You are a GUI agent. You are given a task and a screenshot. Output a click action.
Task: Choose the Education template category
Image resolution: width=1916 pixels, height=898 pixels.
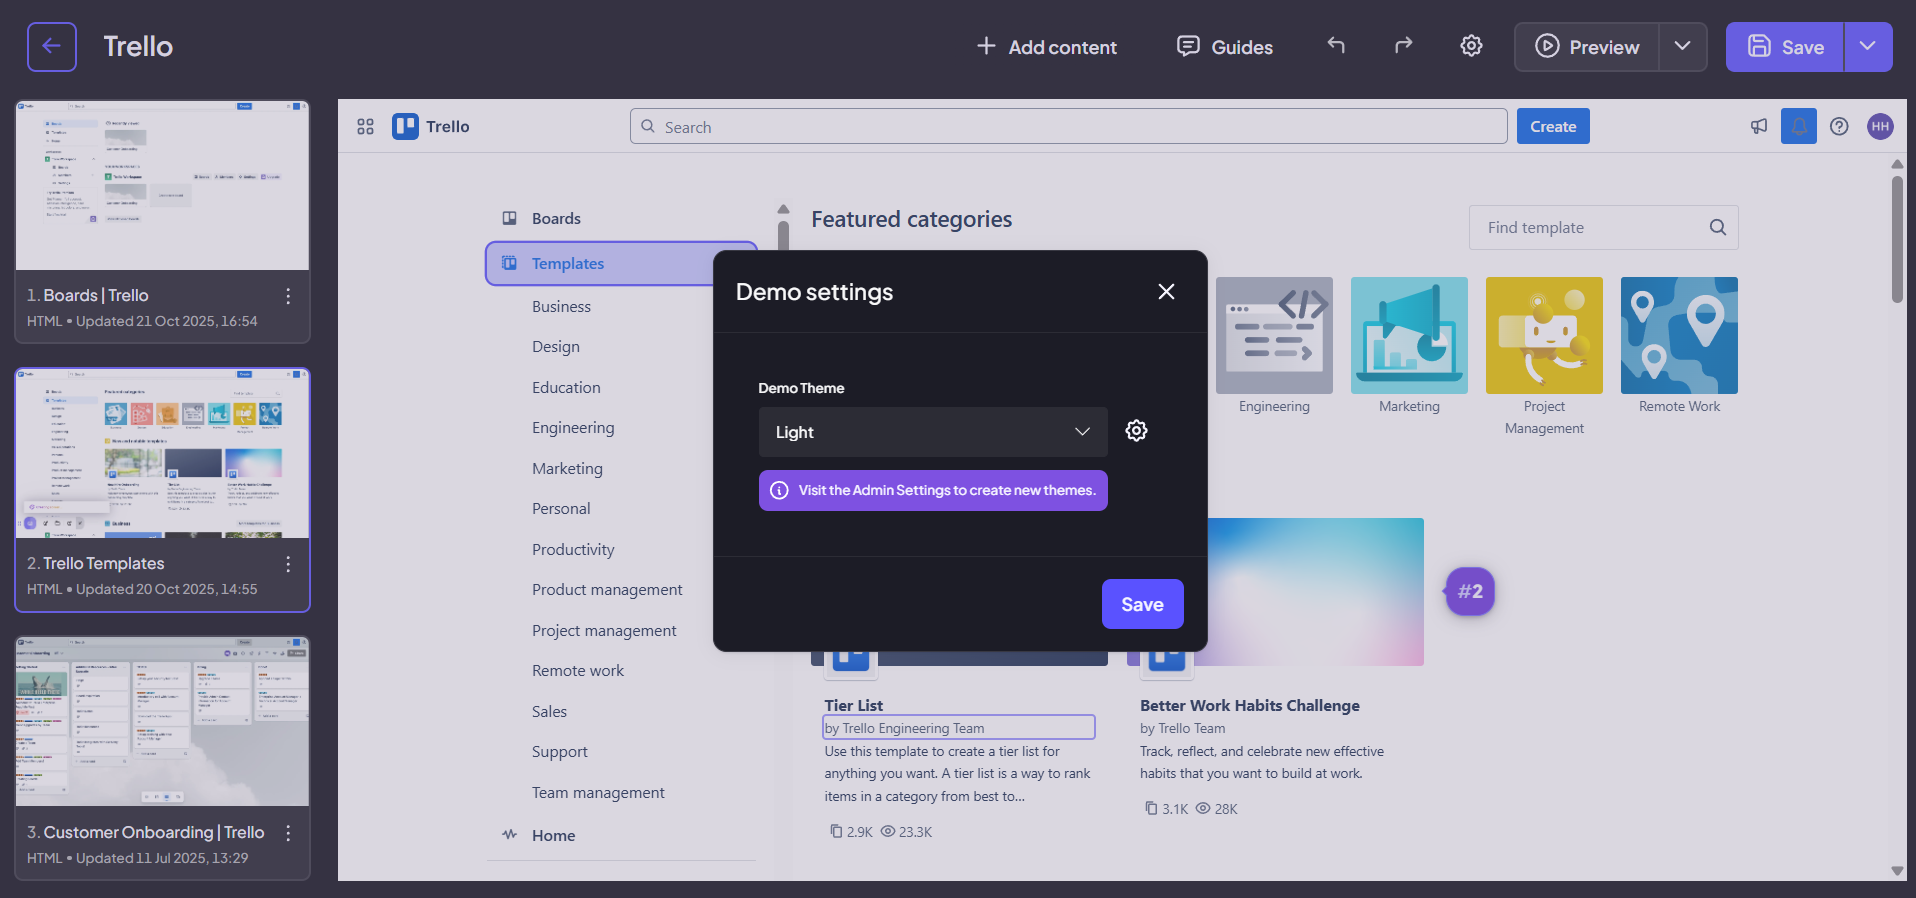coord(566,388)
